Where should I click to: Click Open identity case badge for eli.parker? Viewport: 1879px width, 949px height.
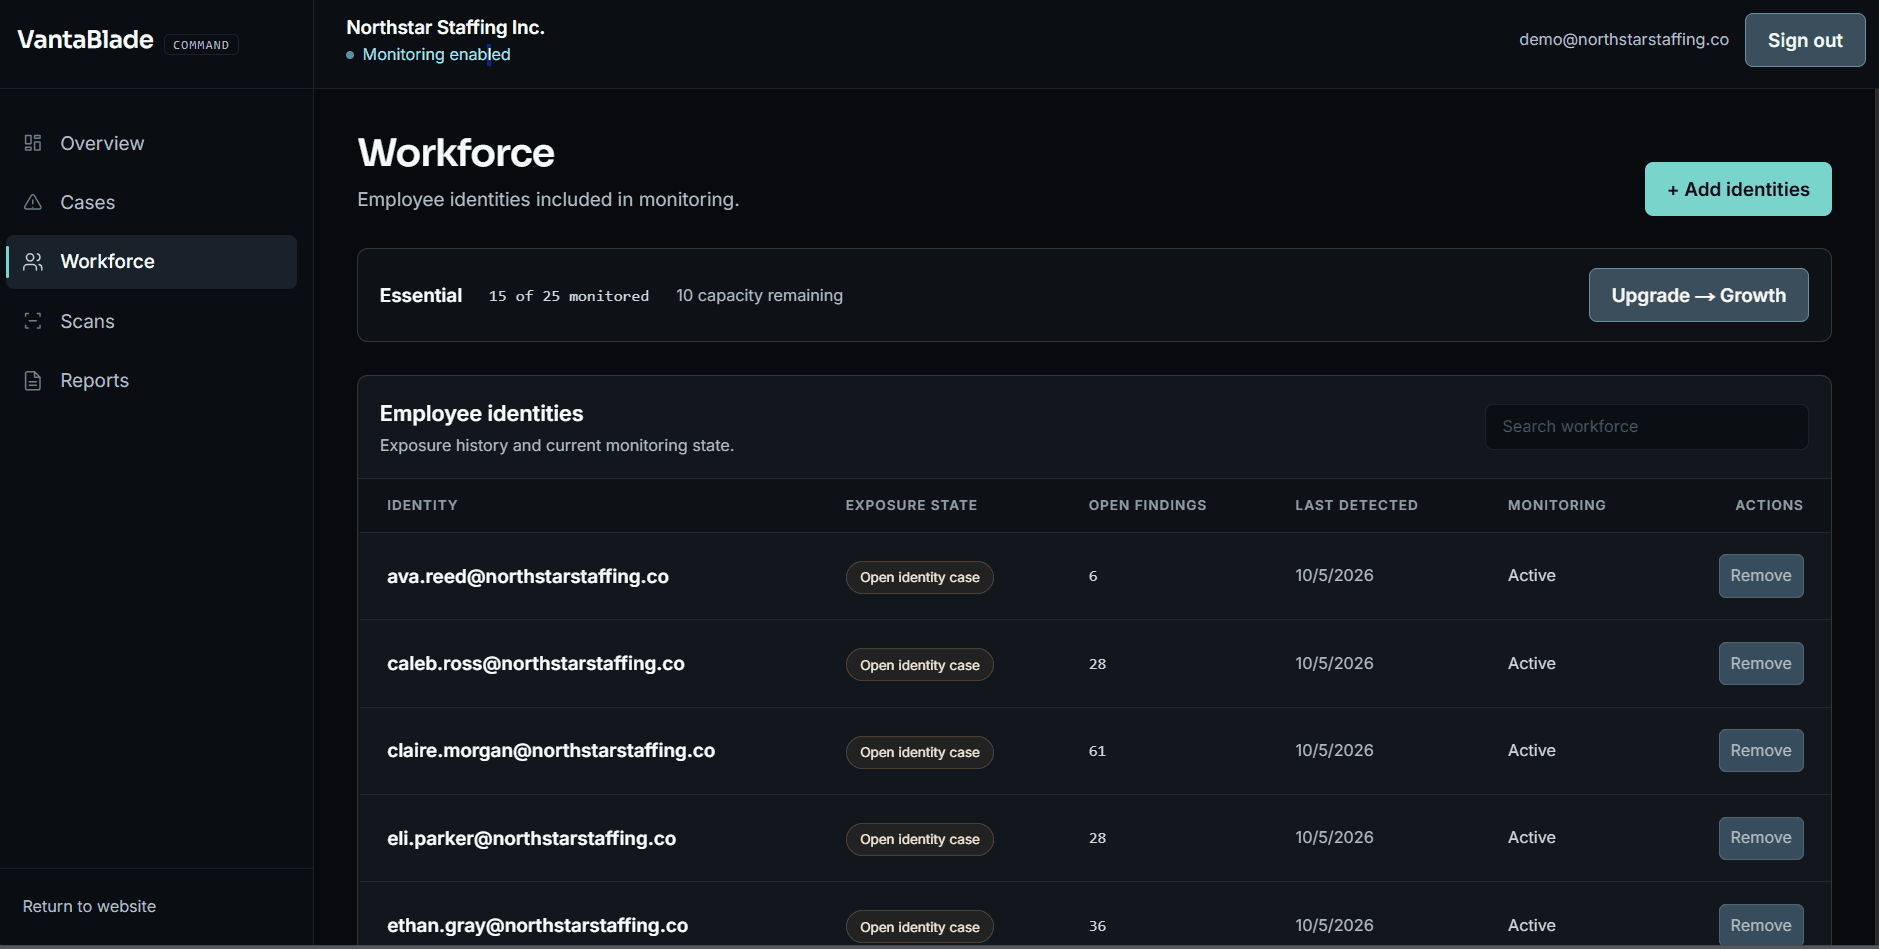tap(920, 839)
